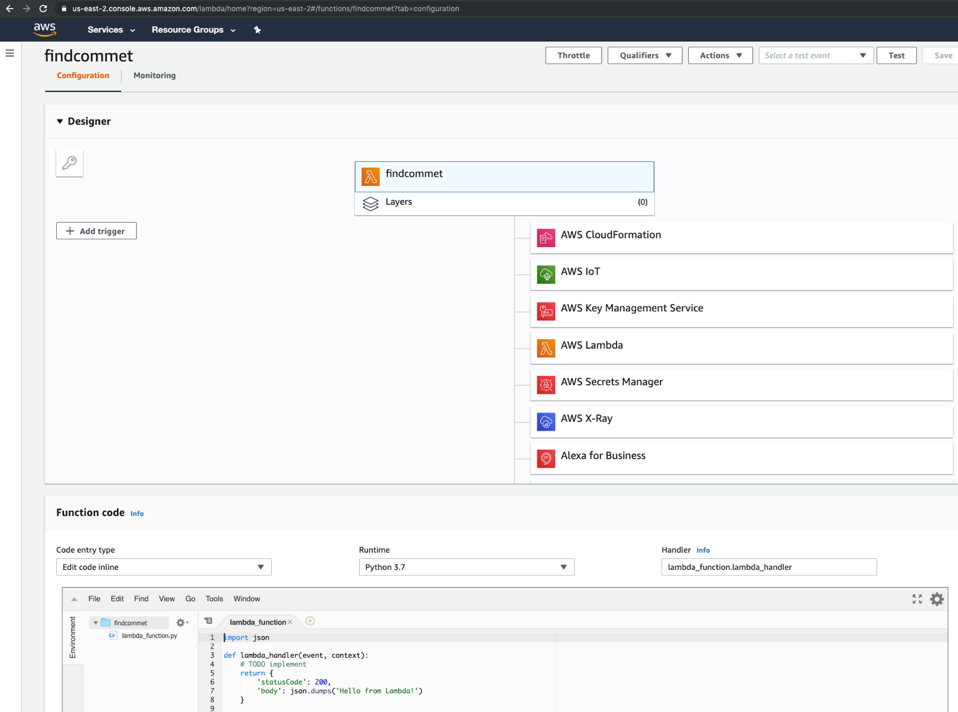Screen dimensions: 958x712
Task: Open the Select a test event dropdown
Action: coord(815,56)
